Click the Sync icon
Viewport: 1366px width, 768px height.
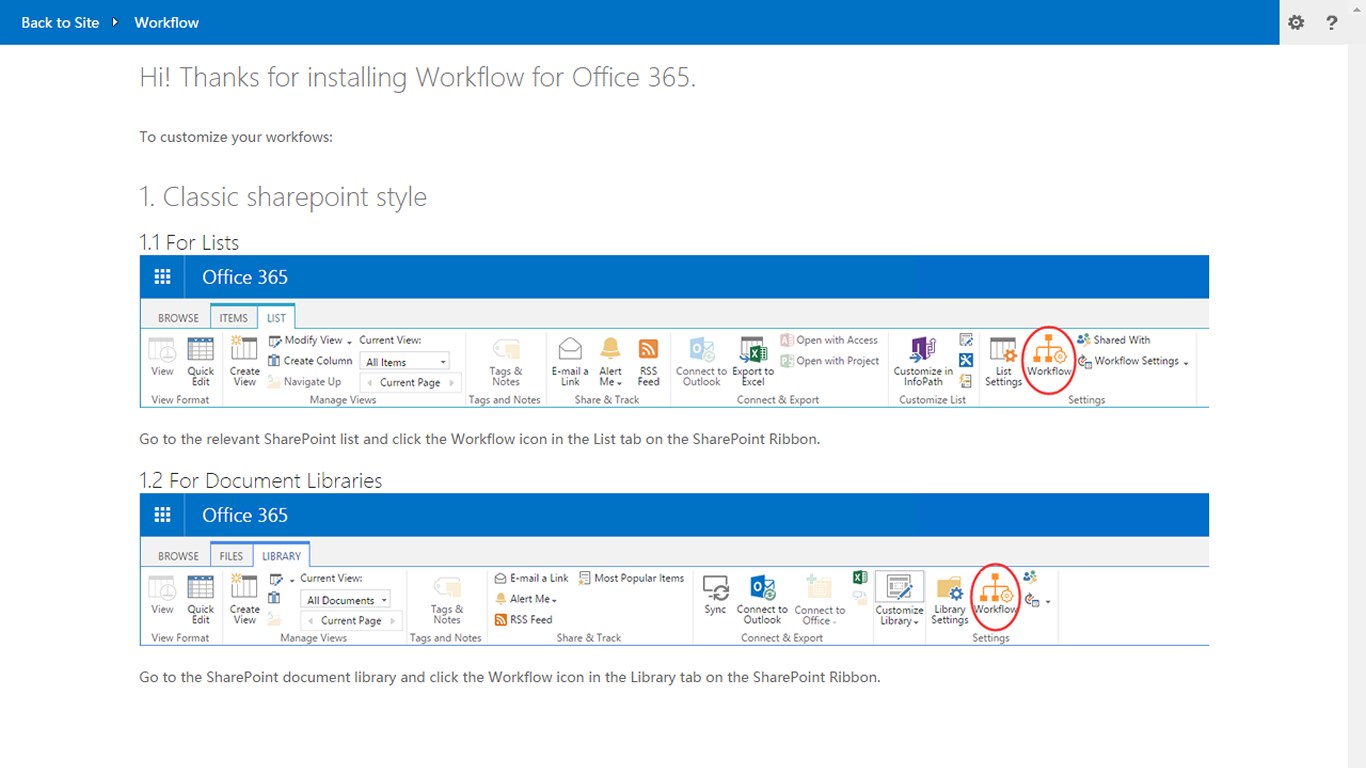pyautogui.click(x=715, y=595)
